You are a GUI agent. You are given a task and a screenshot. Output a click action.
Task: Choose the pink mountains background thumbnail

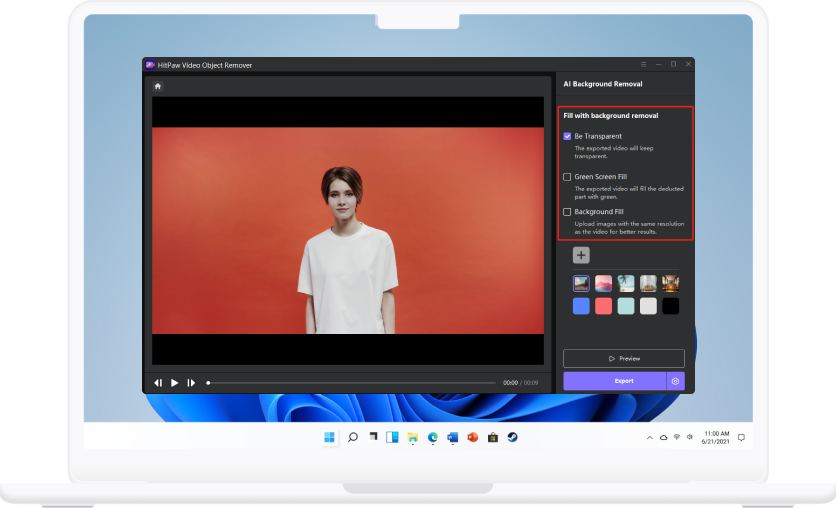tap(603, 284)
